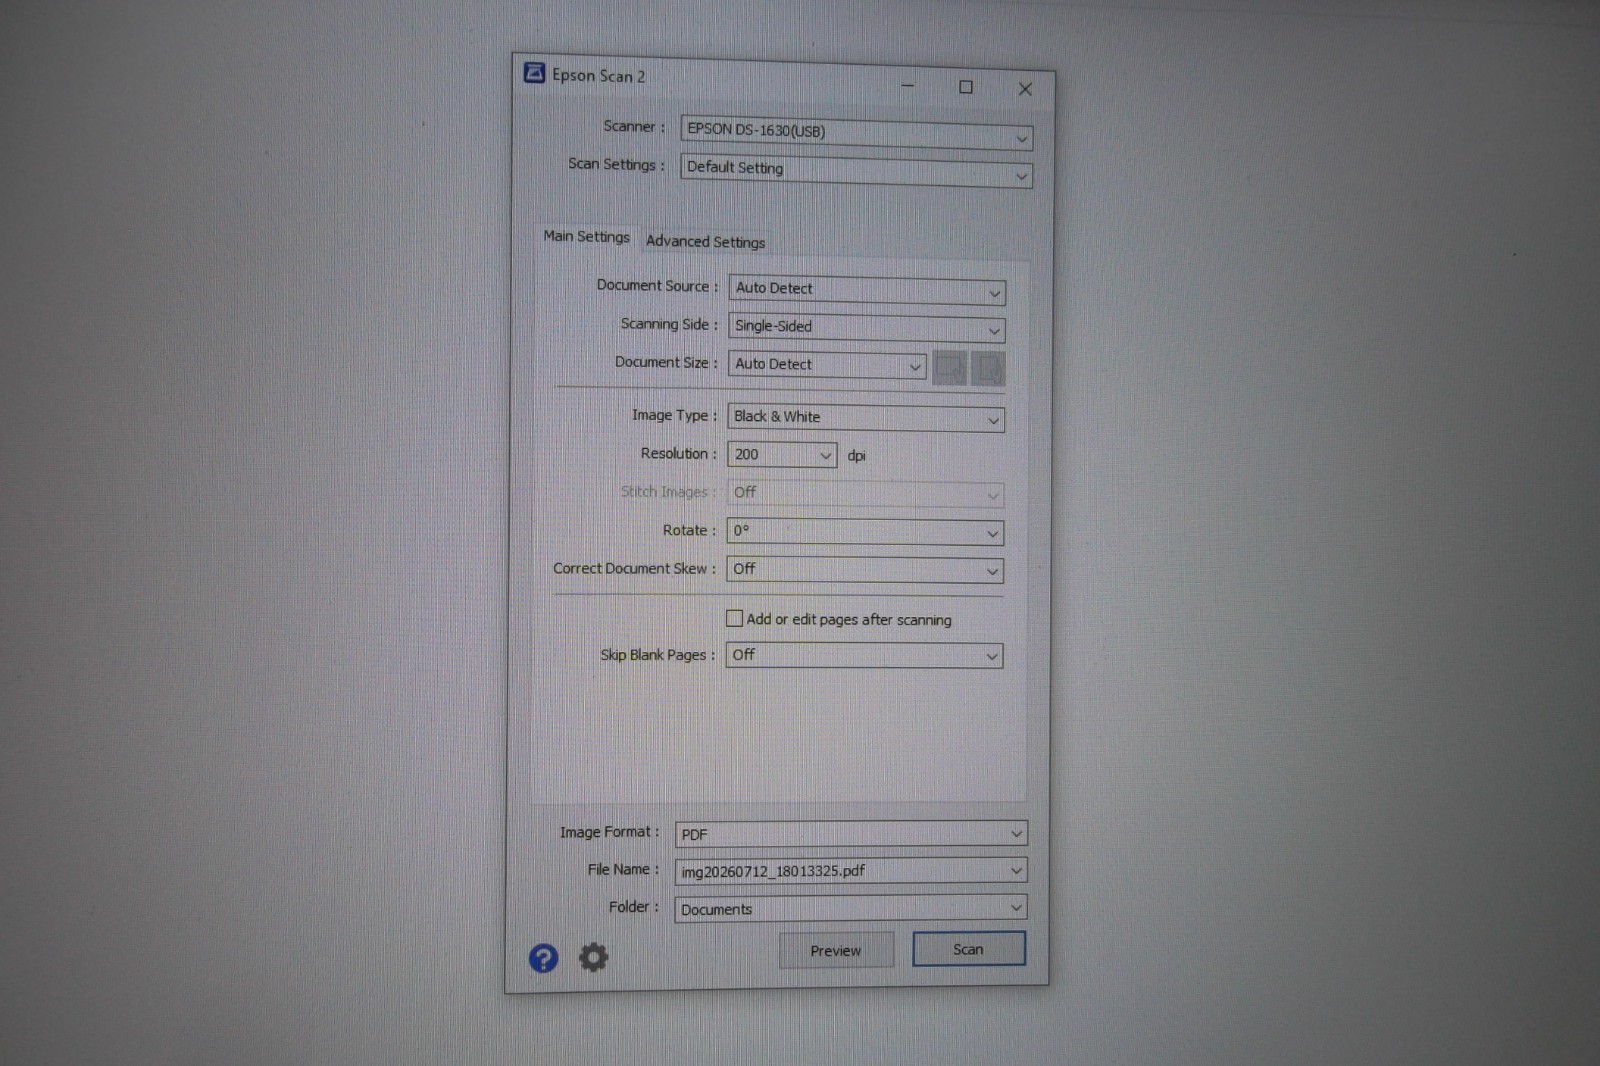
Task: Open the Document Source dropdown
Action: [x=867, y=290]
